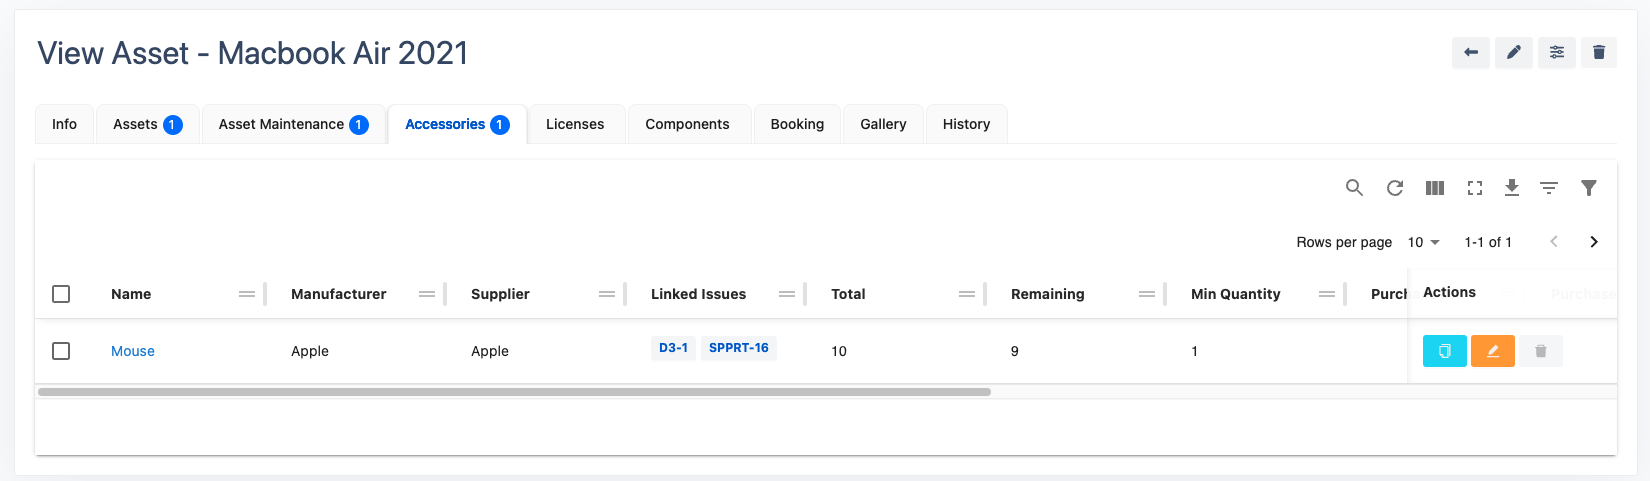
Task: Go to next page with chevron
Action: [x=1593, y=242]
